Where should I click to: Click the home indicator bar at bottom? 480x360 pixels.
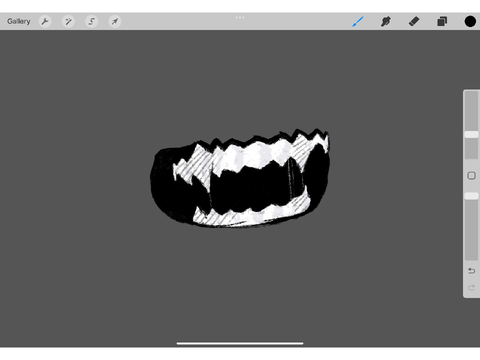pyautogui.click(x=240, y=343)
